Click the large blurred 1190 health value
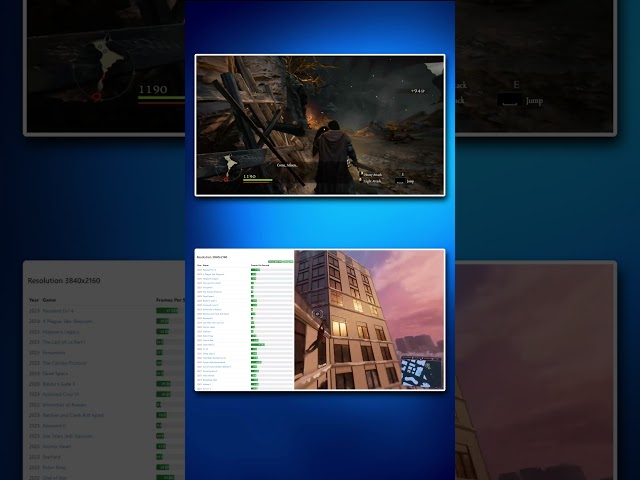640x480 pixels. (x=153, y=89)
